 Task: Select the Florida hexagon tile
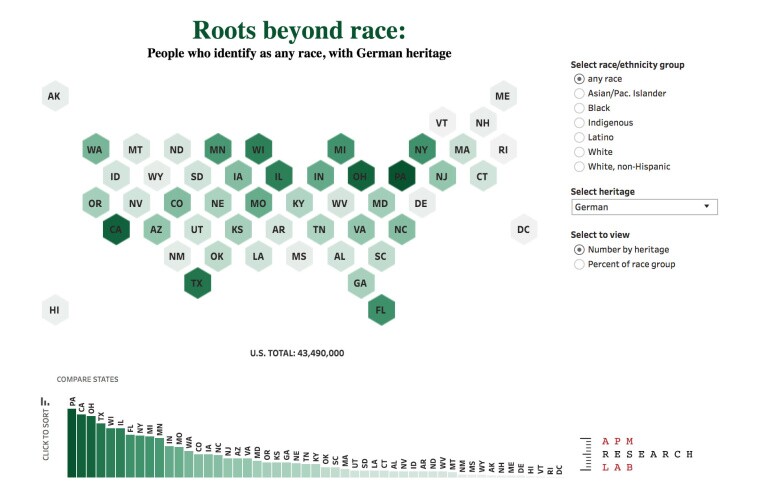(x=380, y=310)
